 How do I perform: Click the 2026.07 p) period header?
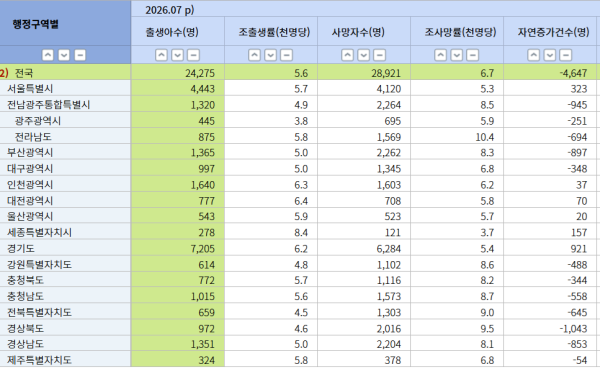point(365,9)
